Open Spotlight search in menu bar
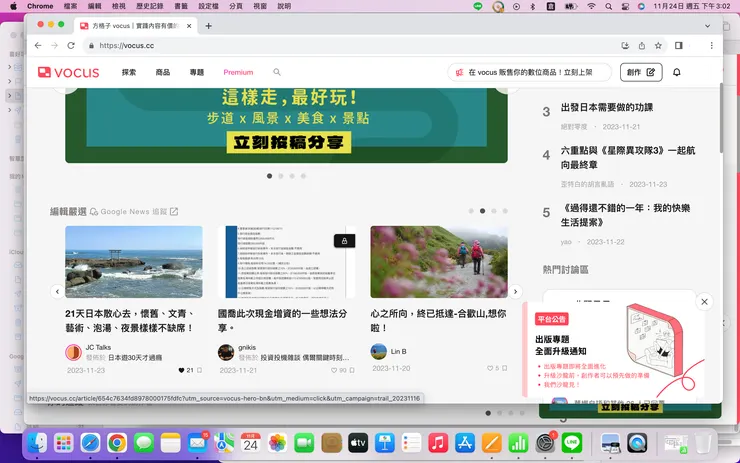740x463 pixels. [x=609, y=6]
